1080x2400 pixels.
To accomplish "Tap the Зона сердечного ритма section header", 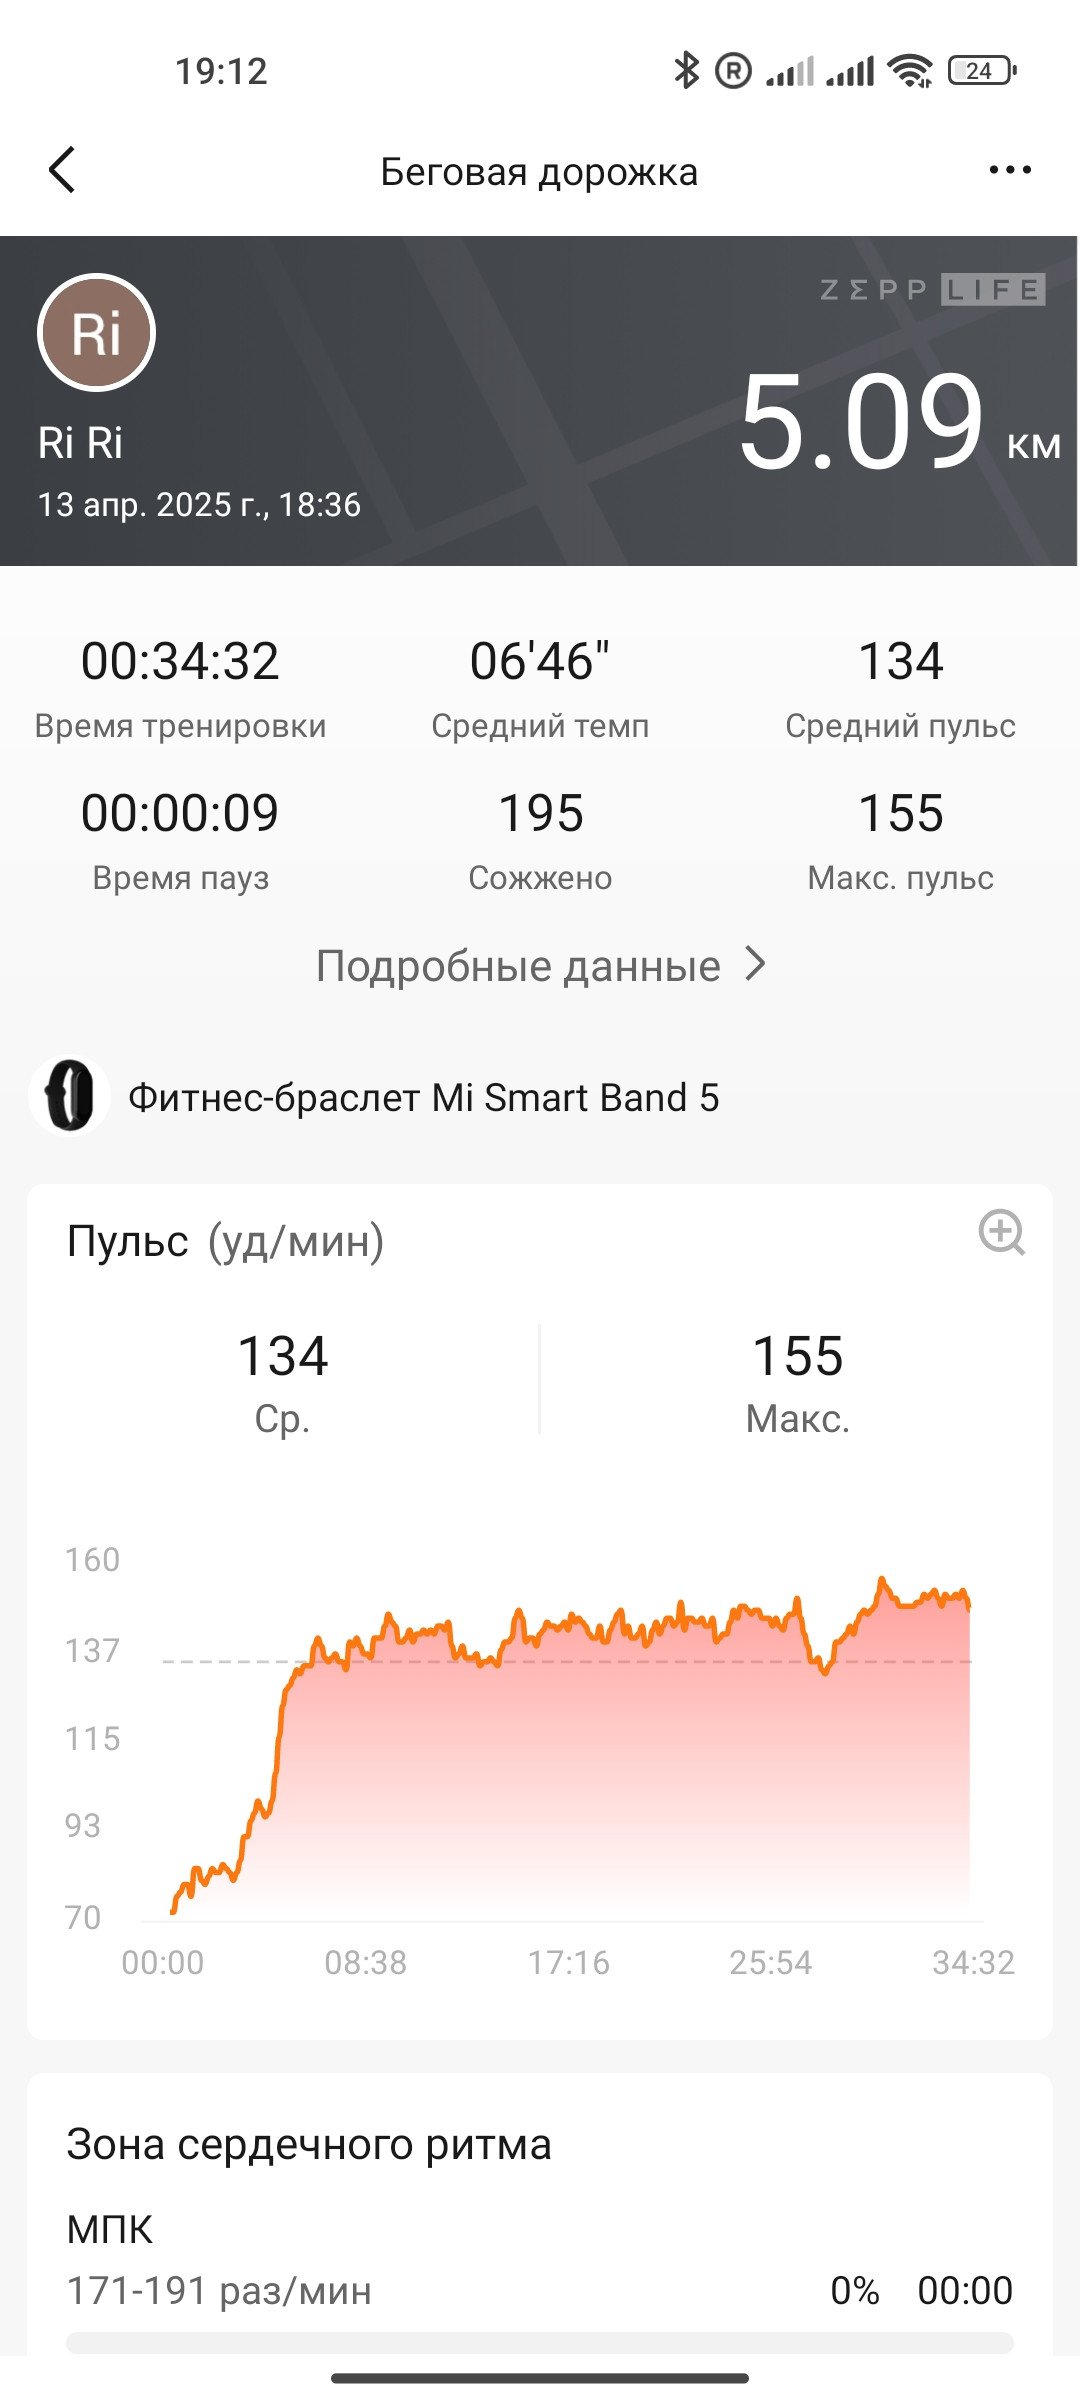I will 309,2144.
